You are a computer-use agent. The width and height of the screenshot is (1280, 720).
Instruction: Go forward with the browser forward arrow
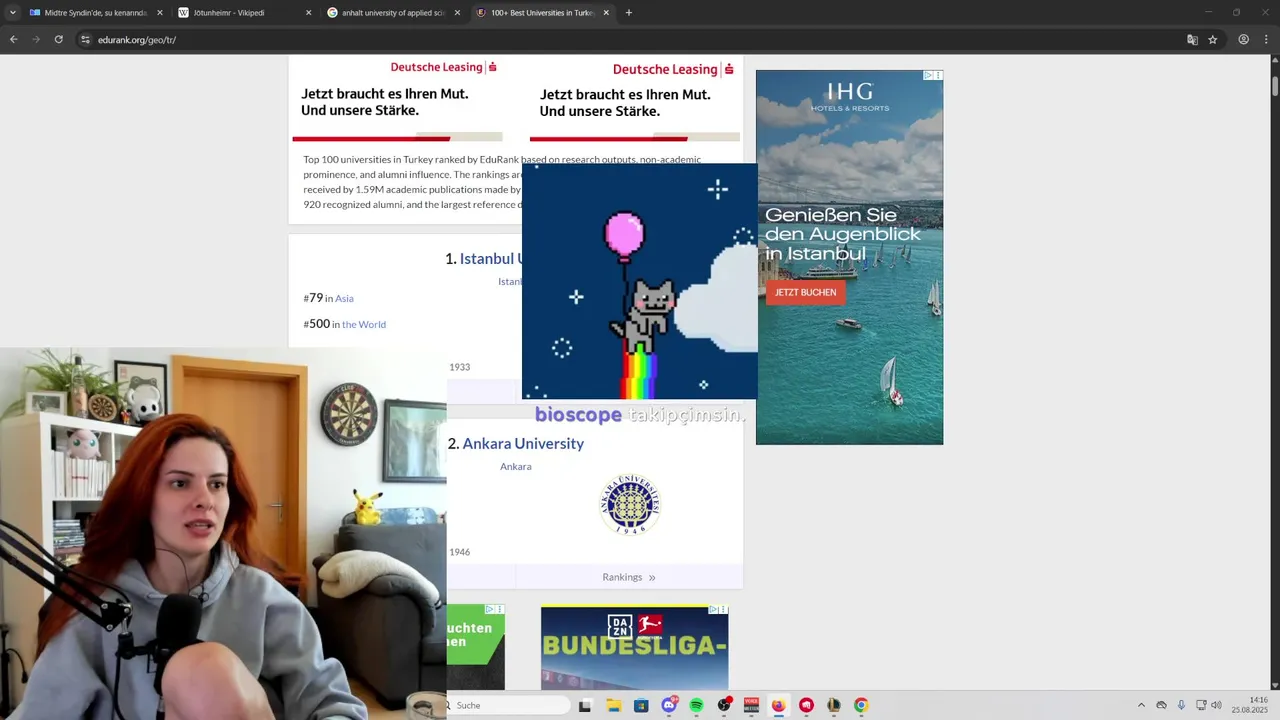[36, 40]
